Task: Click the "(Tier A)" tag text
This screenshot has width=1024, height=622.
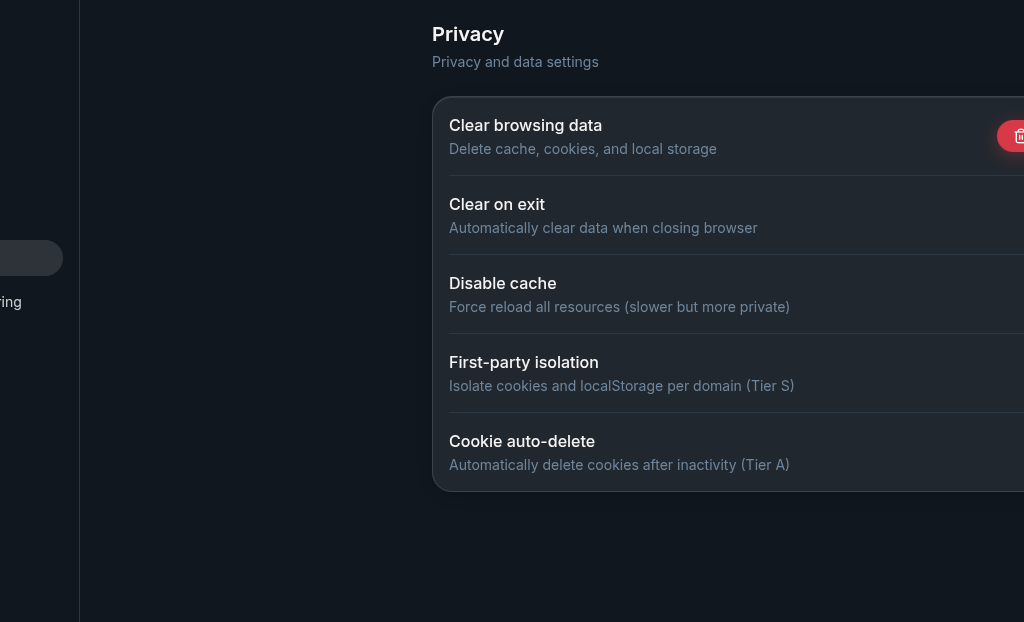Action: click(765, 465)
